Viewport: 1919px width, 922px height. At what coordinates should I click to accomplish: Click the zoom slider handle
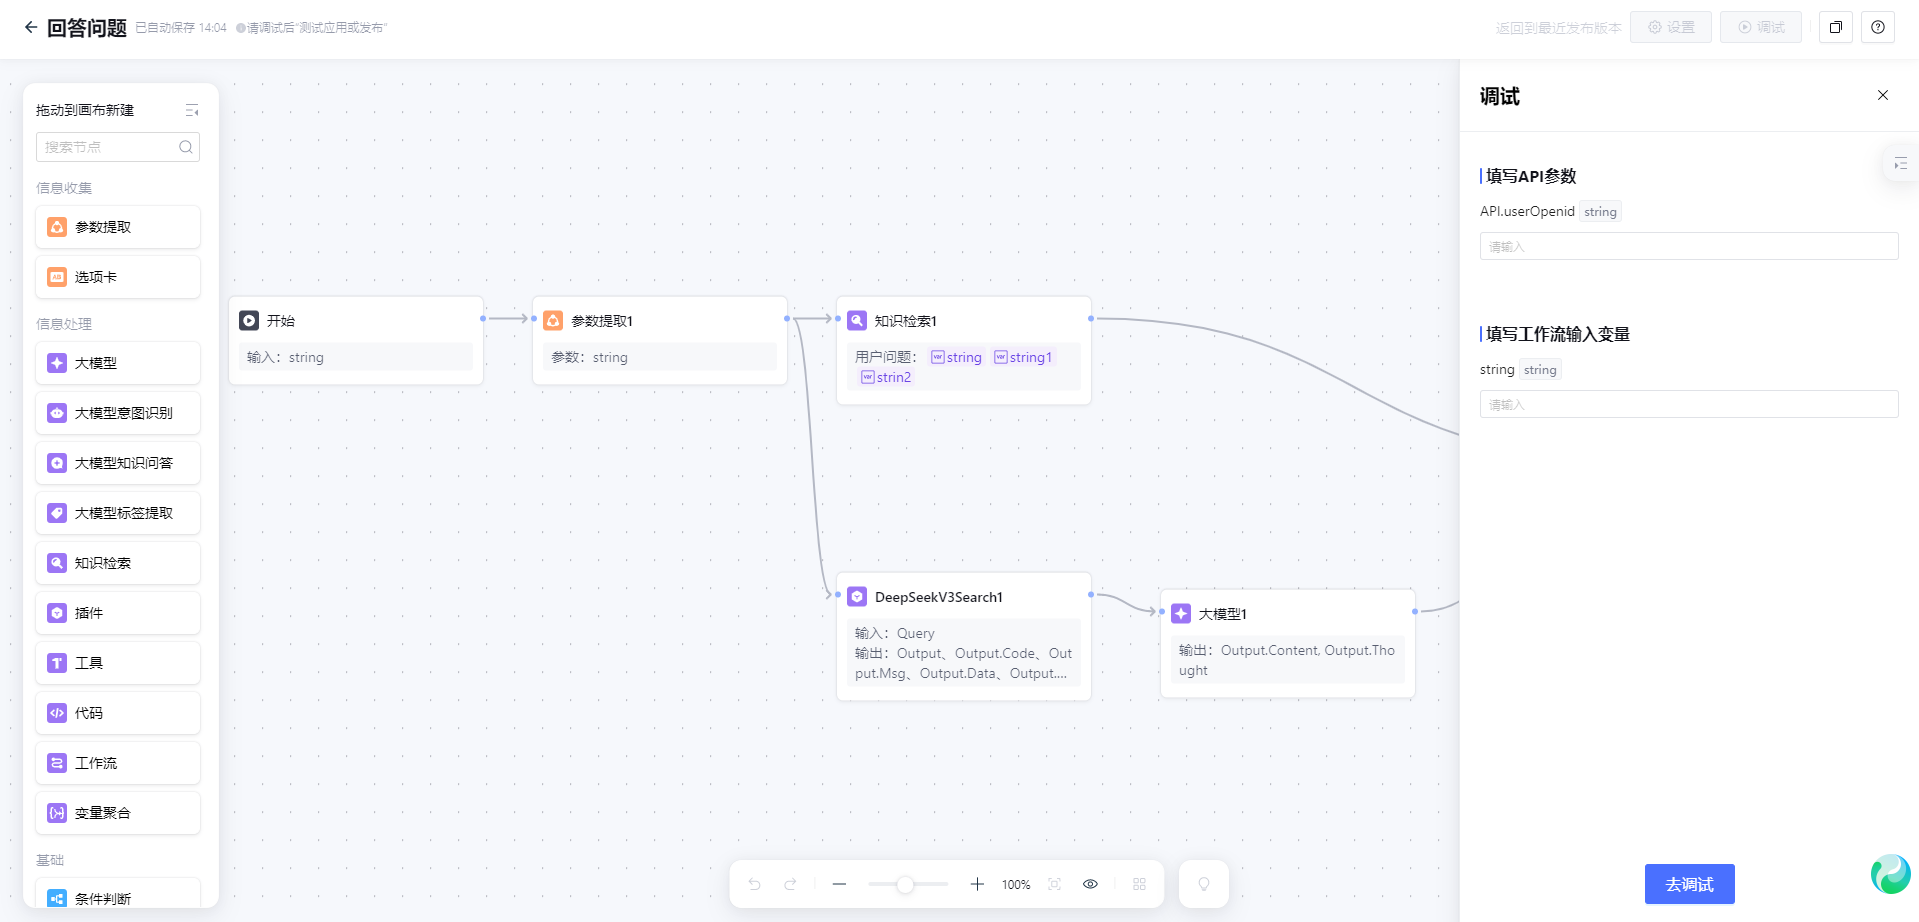point(905,884)
